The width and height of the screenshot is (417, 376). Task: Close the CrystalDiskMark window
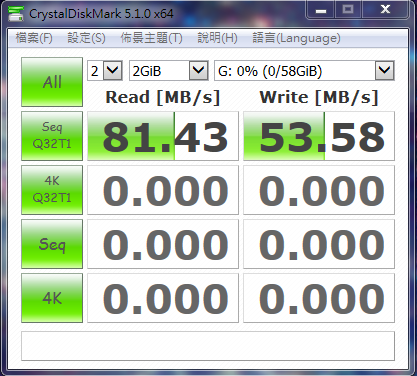click(385, 9)
